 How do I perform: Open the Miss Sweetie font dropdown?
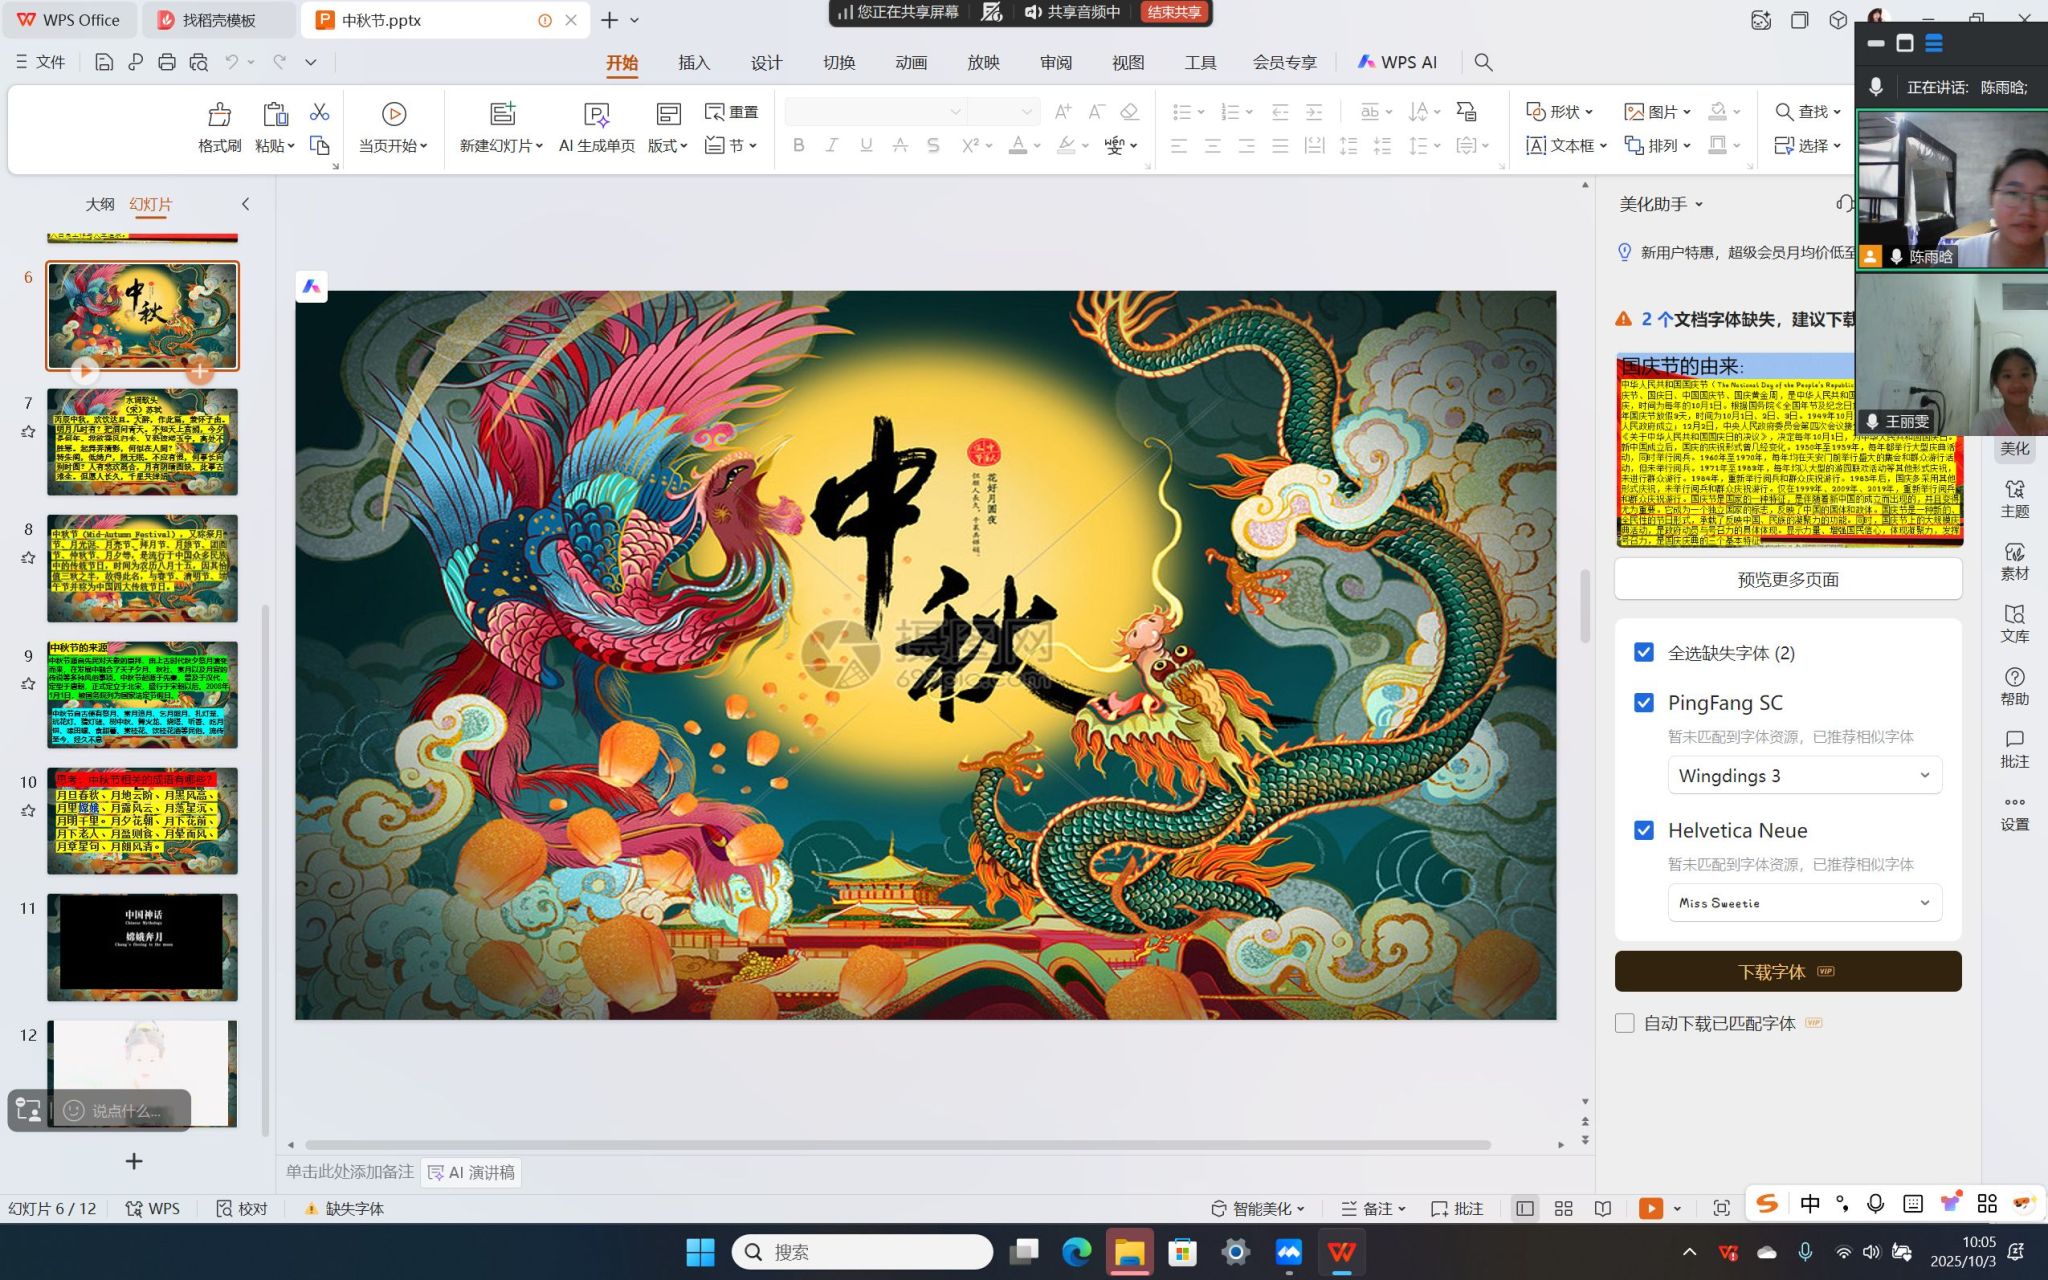coord(1804,903)
